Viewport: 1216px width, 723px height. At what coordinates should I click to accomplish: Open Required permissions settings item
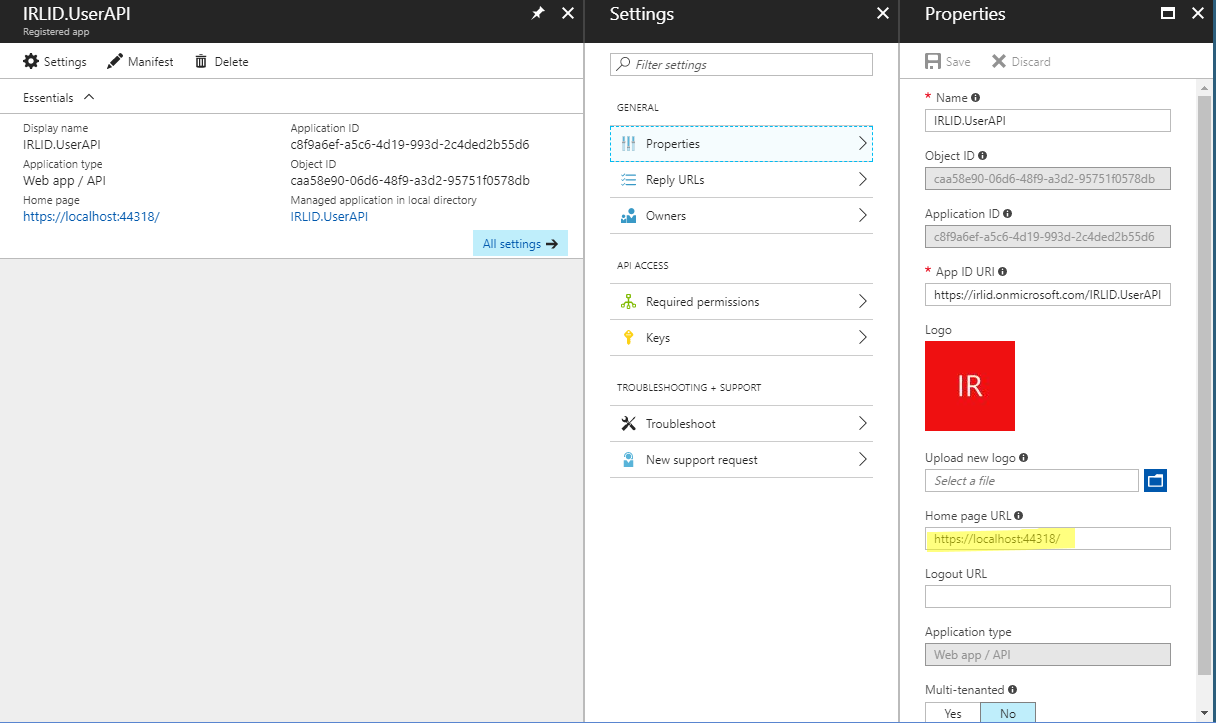point(741,302)
